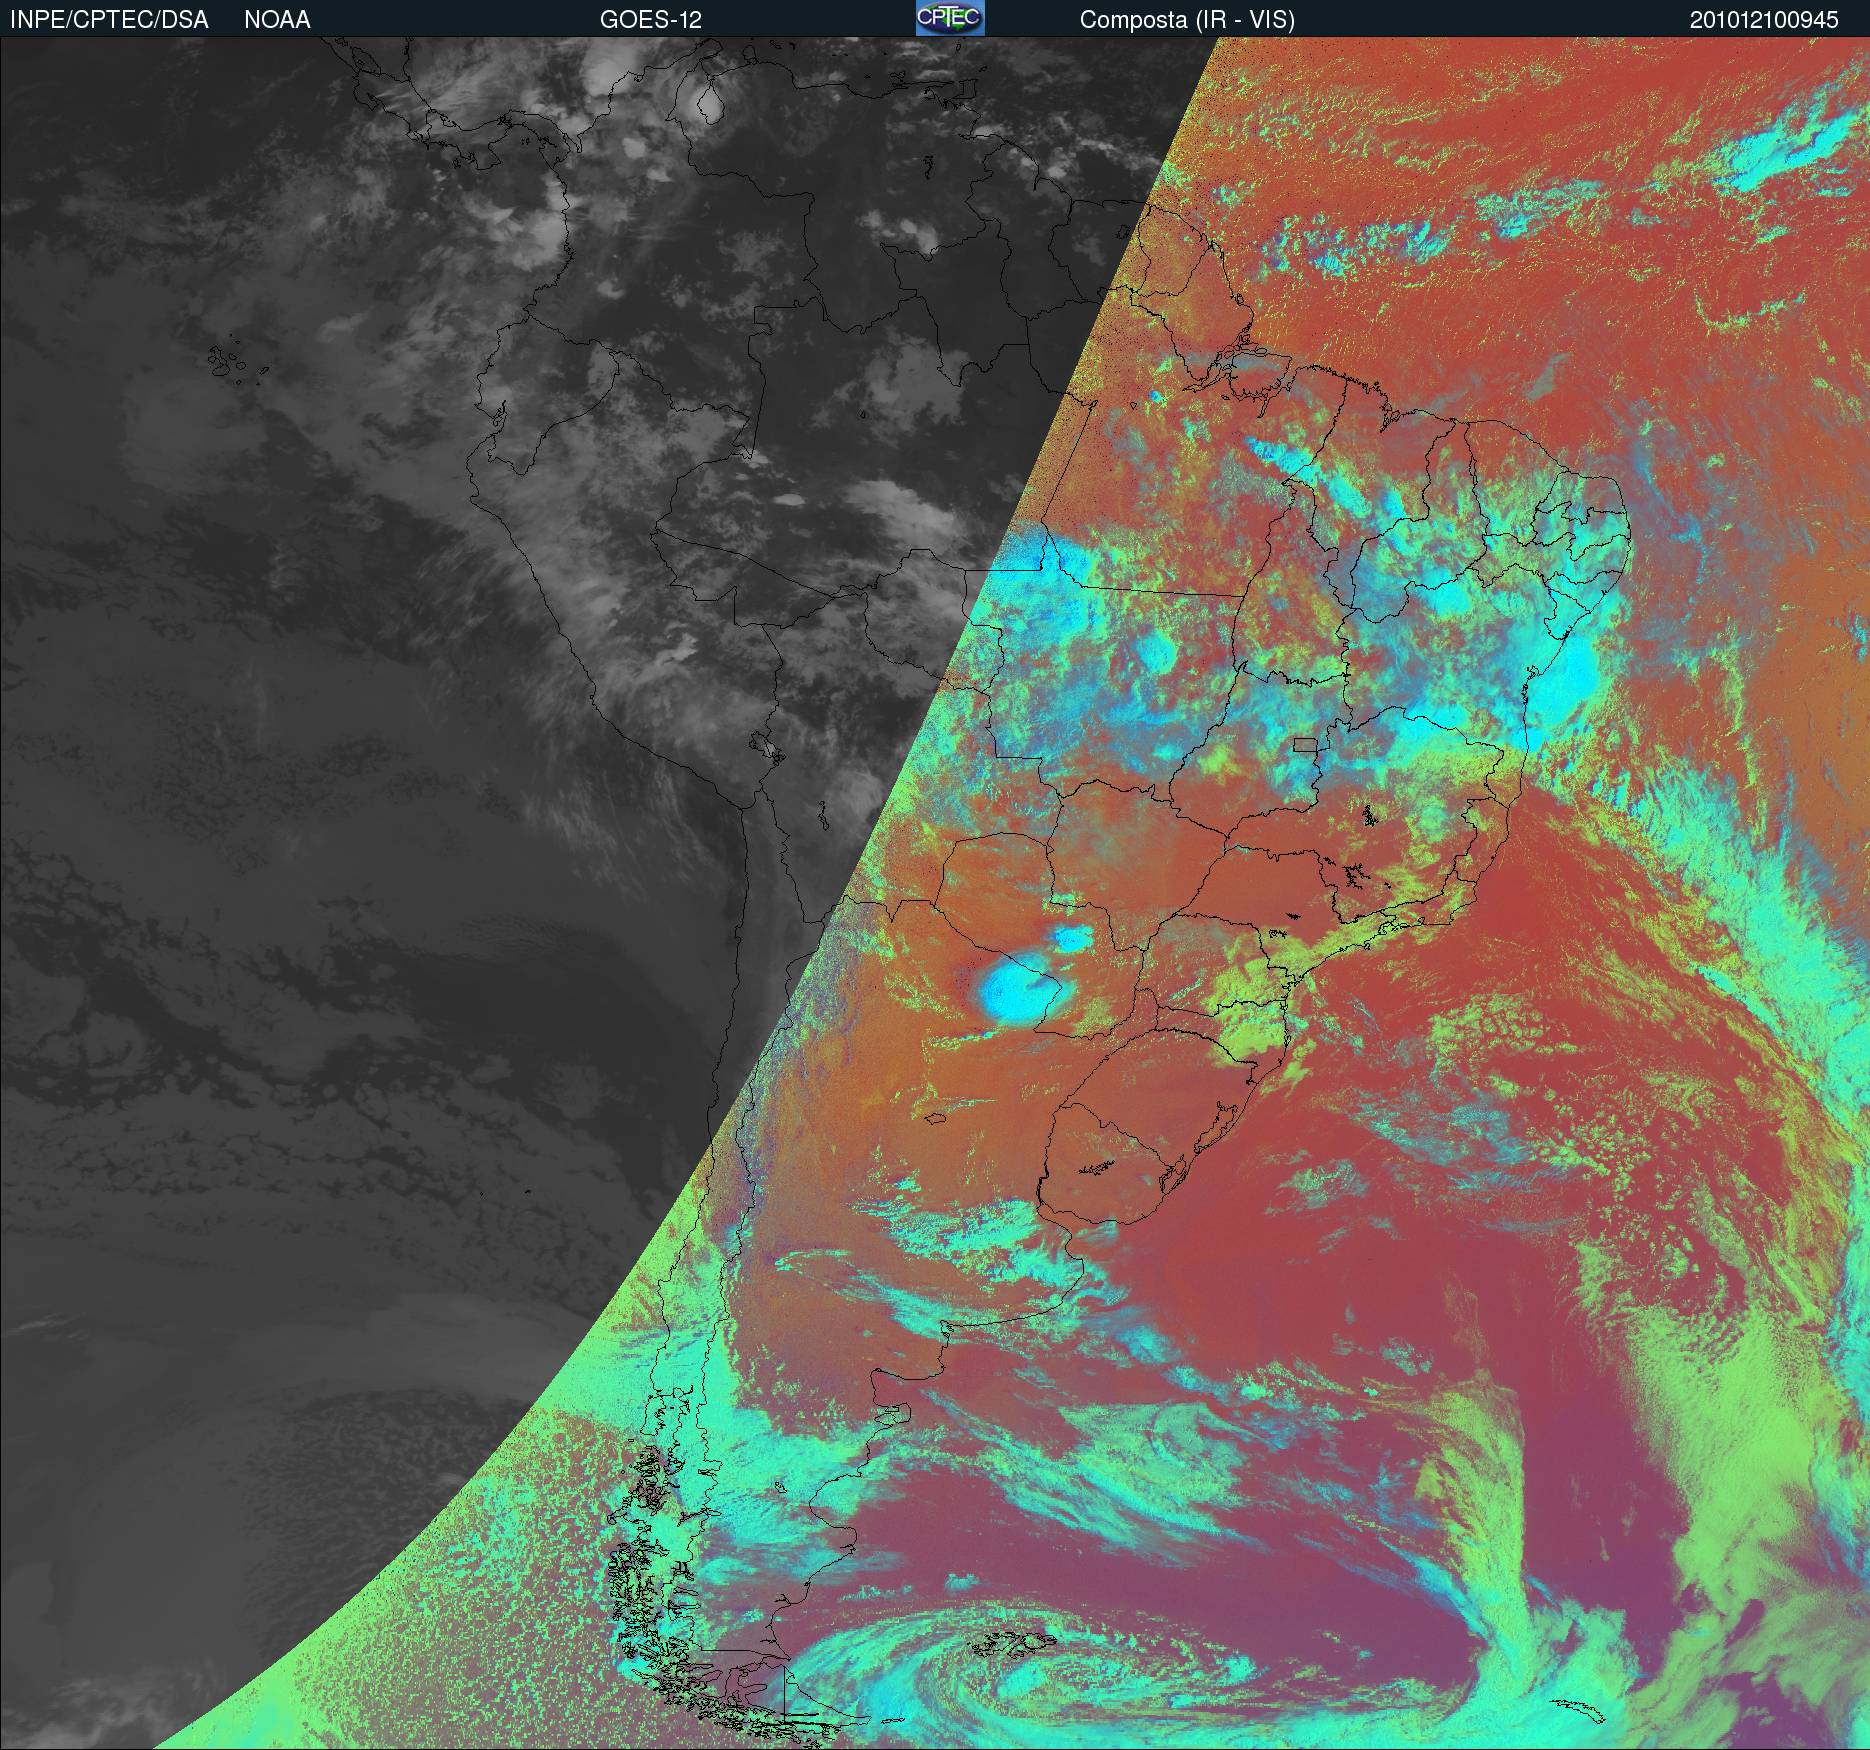Click the NOAA text in the header
The width and height of the screenshot is (1870, 1750).
pos(277,20)
